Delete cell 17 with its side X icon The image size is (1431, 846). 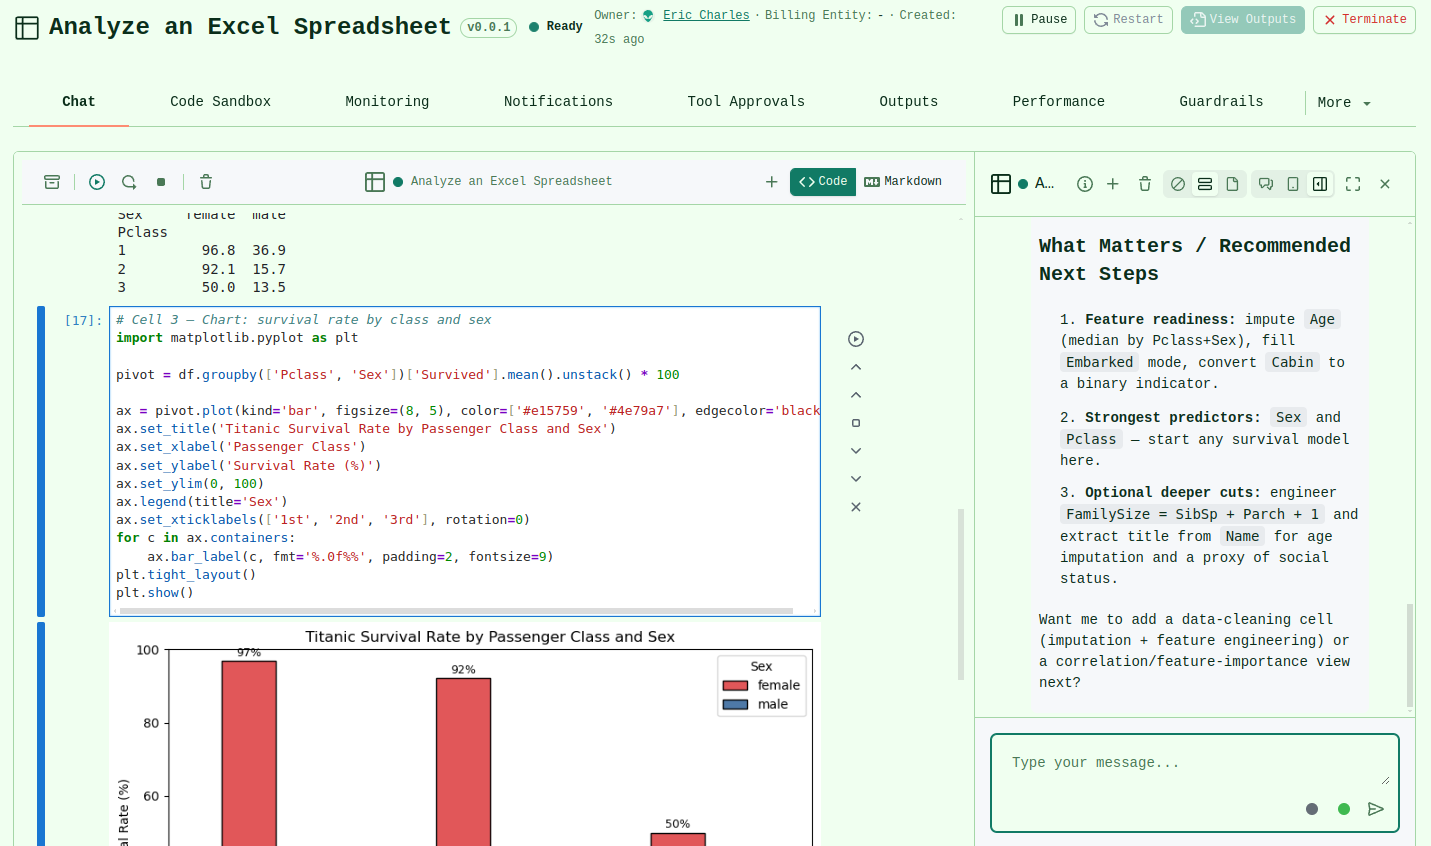click(x=856, y=507)
